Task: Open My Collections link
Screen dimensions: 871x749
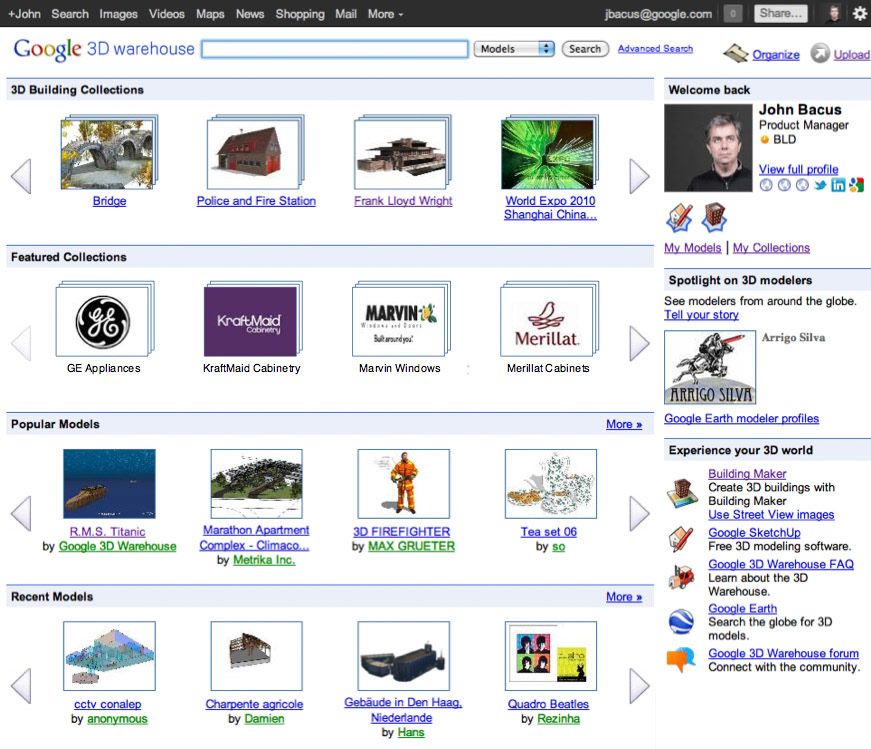Action: pyautogui.click(x=772, y=248)
